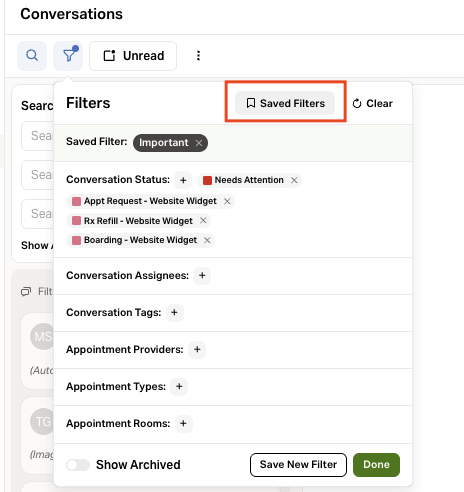This screenshot has width=464, height=492.
Task: Remove the Needs Attention status chip
Action: point(294,180)
